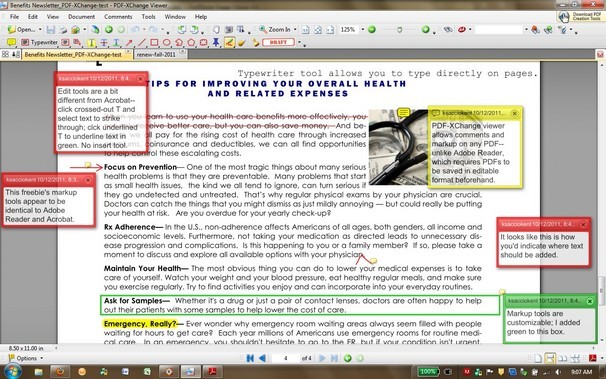This screenshot has height=379, width=606.
Task: Open the Document menu
Action: pyautogui.click(x=82, y=17)
